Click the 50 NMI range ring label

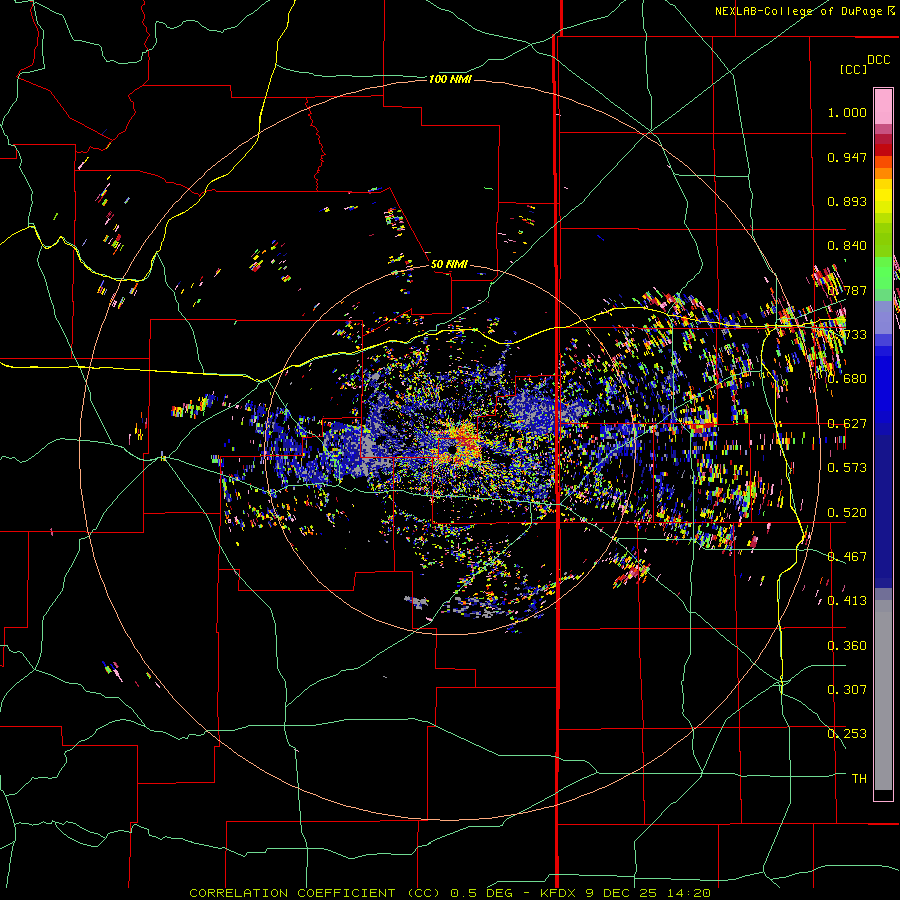(x=449, y=264)
